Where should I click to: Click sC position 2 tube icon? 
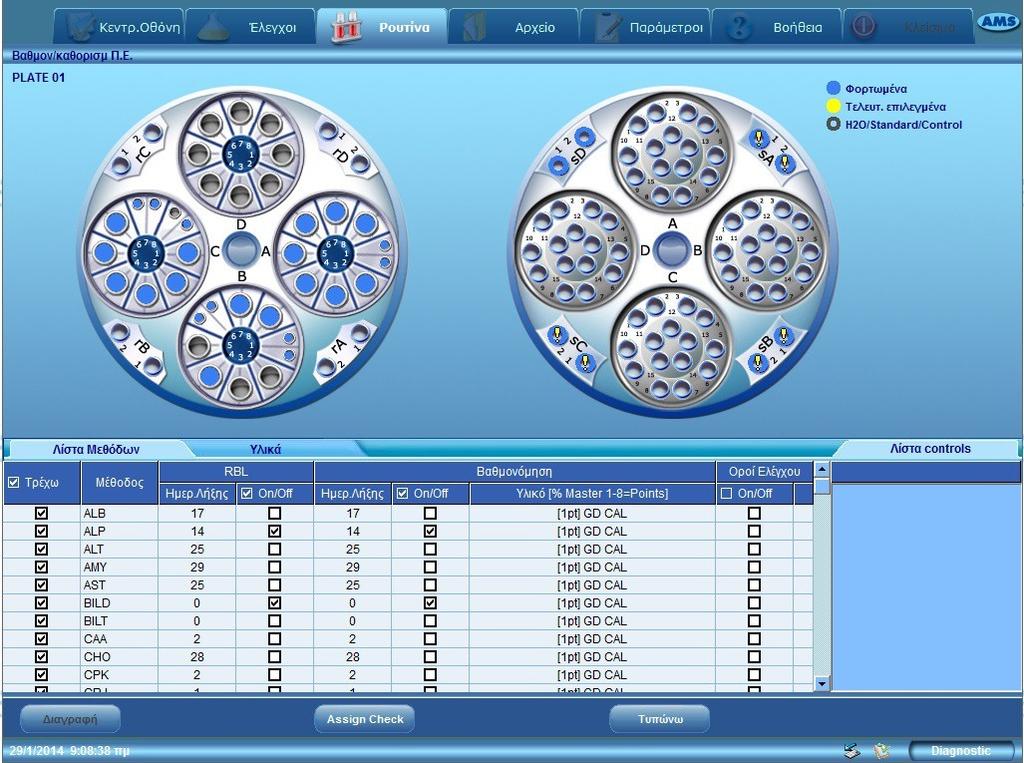557,335
